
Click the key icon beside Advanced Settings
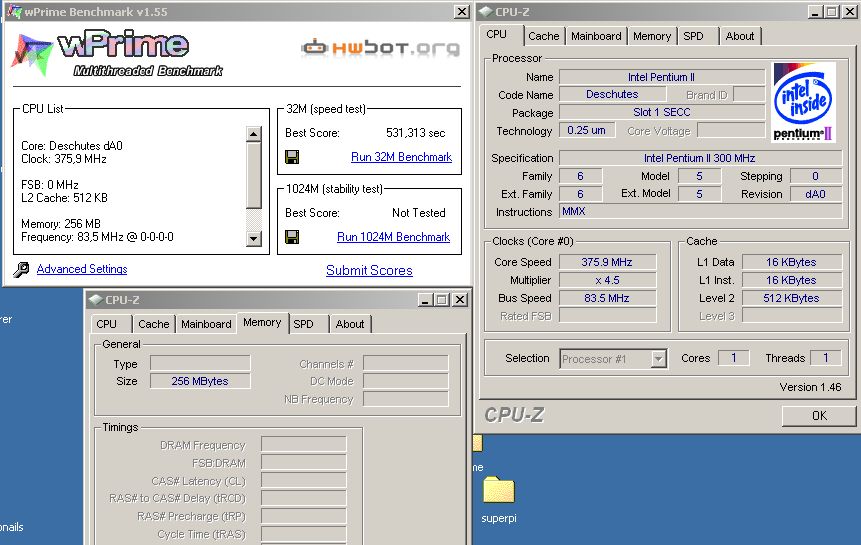click(x=21, y=269)
